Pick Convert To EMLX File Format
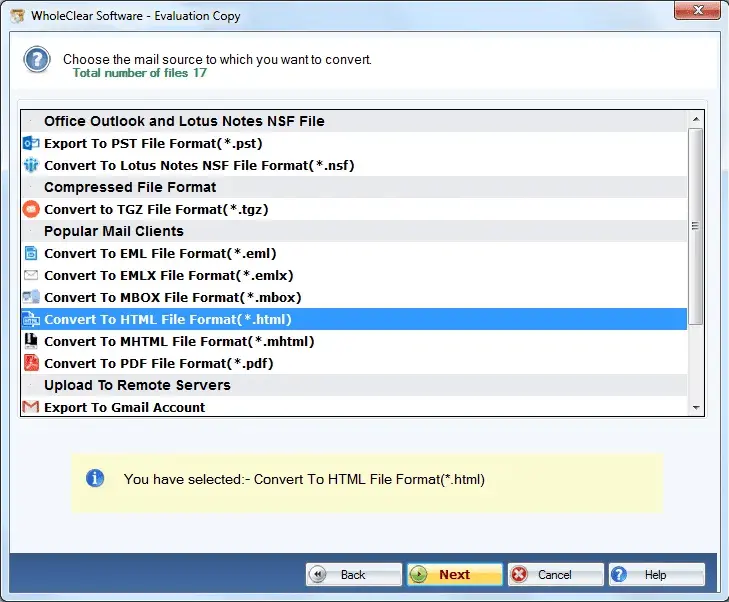729x602 pixels. [354, 275]
